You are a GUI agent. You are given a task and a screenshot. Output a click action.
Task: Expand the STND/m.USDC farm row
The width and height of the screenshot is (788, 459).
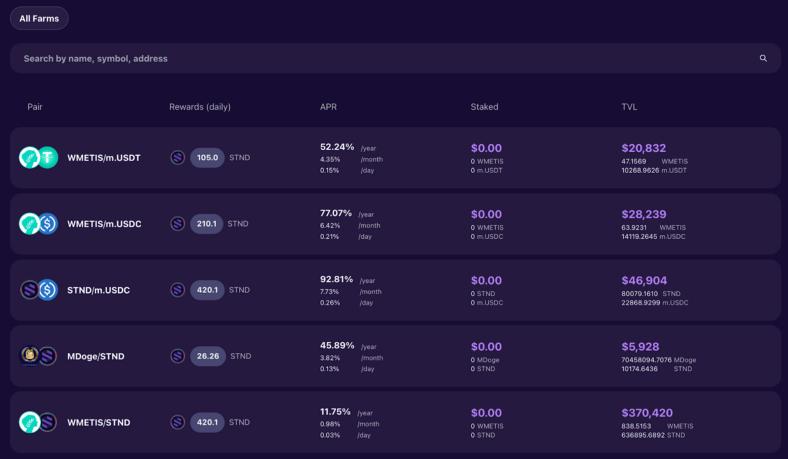(x=98, y=290)
